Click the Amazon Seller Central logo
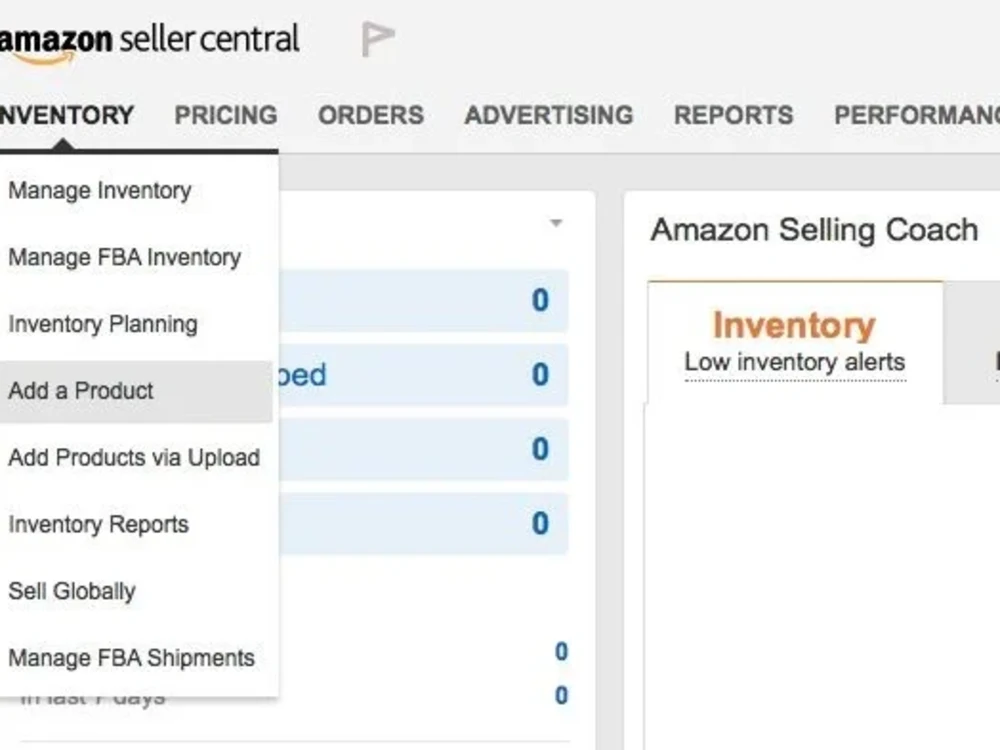The image size is (1000, 750). (149, 42)
